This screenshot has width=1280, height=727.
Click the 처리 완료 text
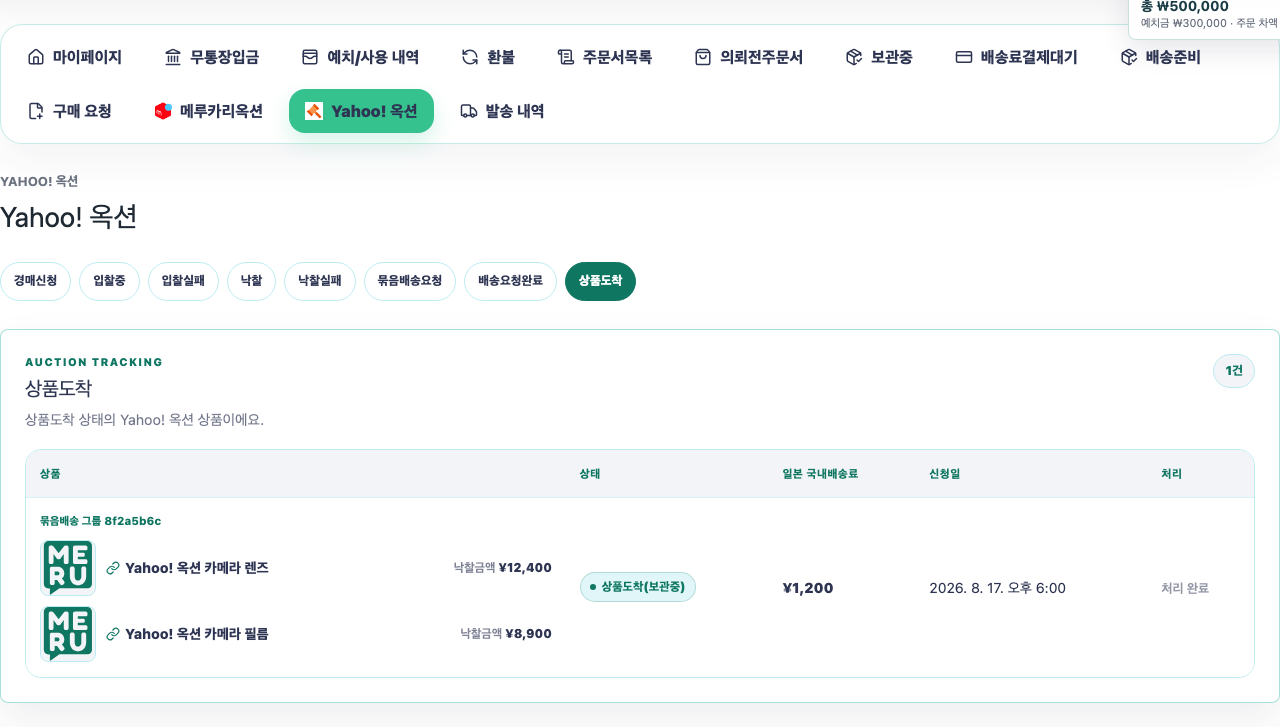[x=1185, y=588]
